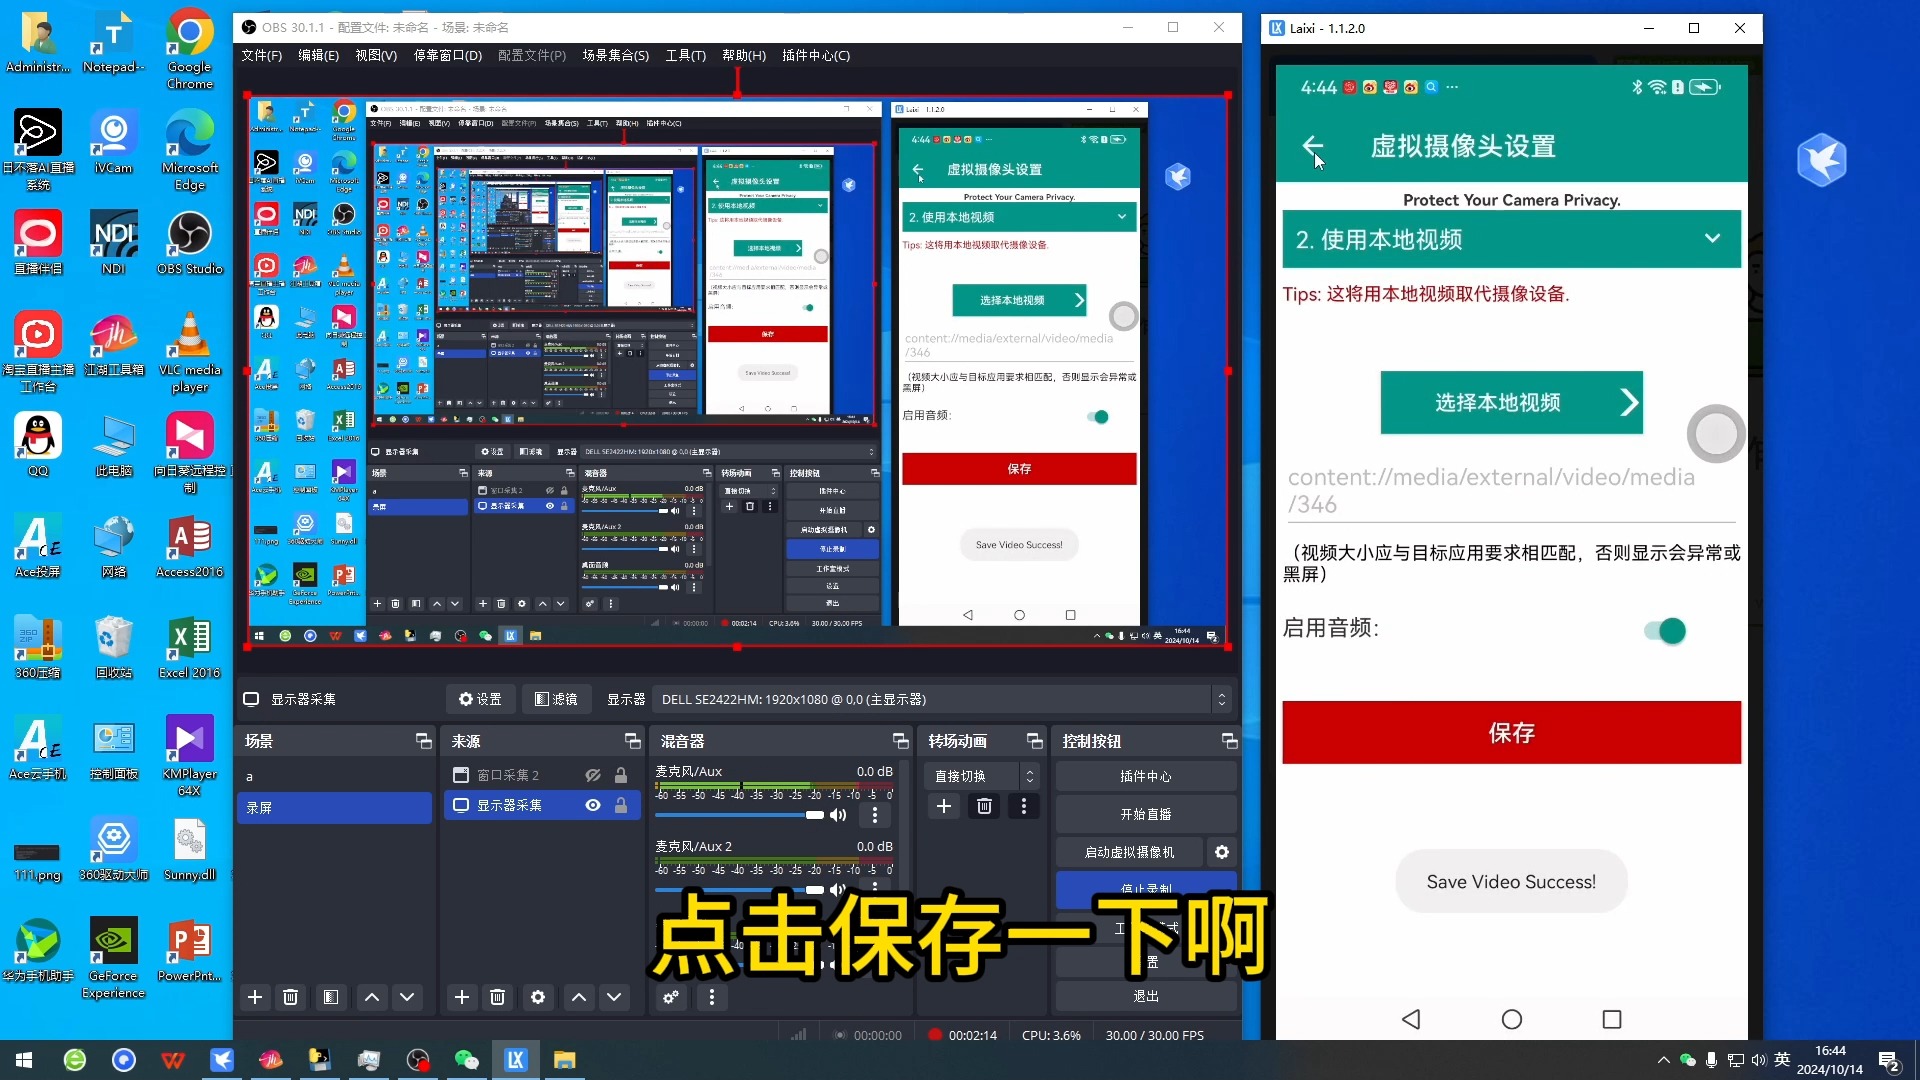This screenshot has width=1920, height=1080.
Task: Select the 场景集合 menu in OBS toolbar
Action: tap(616, 55)
